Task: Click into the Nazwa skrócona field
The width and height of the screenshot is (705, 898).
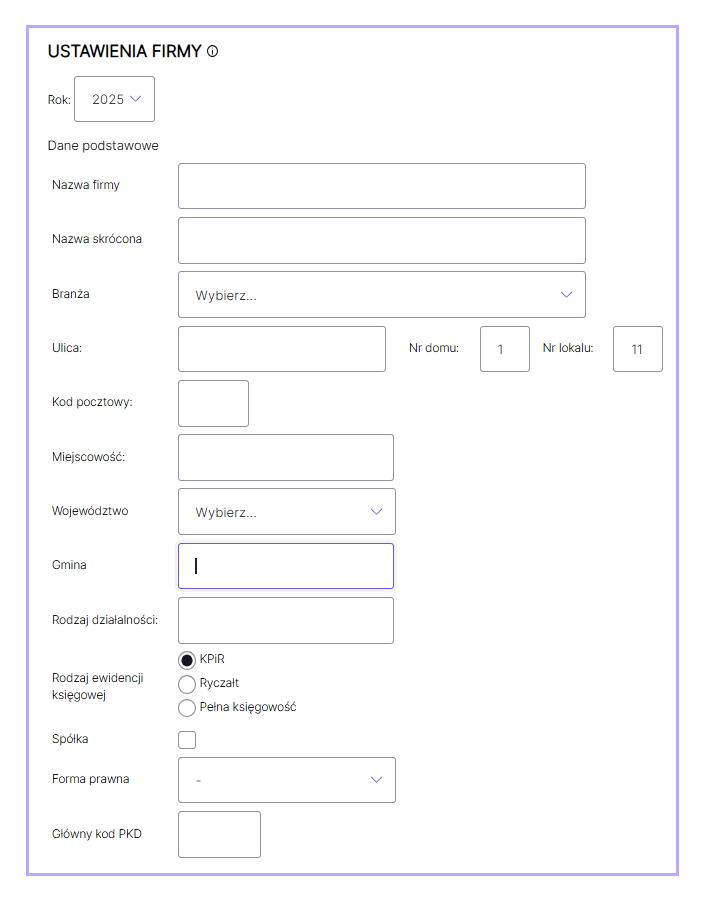Action: pyautogui.click(x=381, y=241)
